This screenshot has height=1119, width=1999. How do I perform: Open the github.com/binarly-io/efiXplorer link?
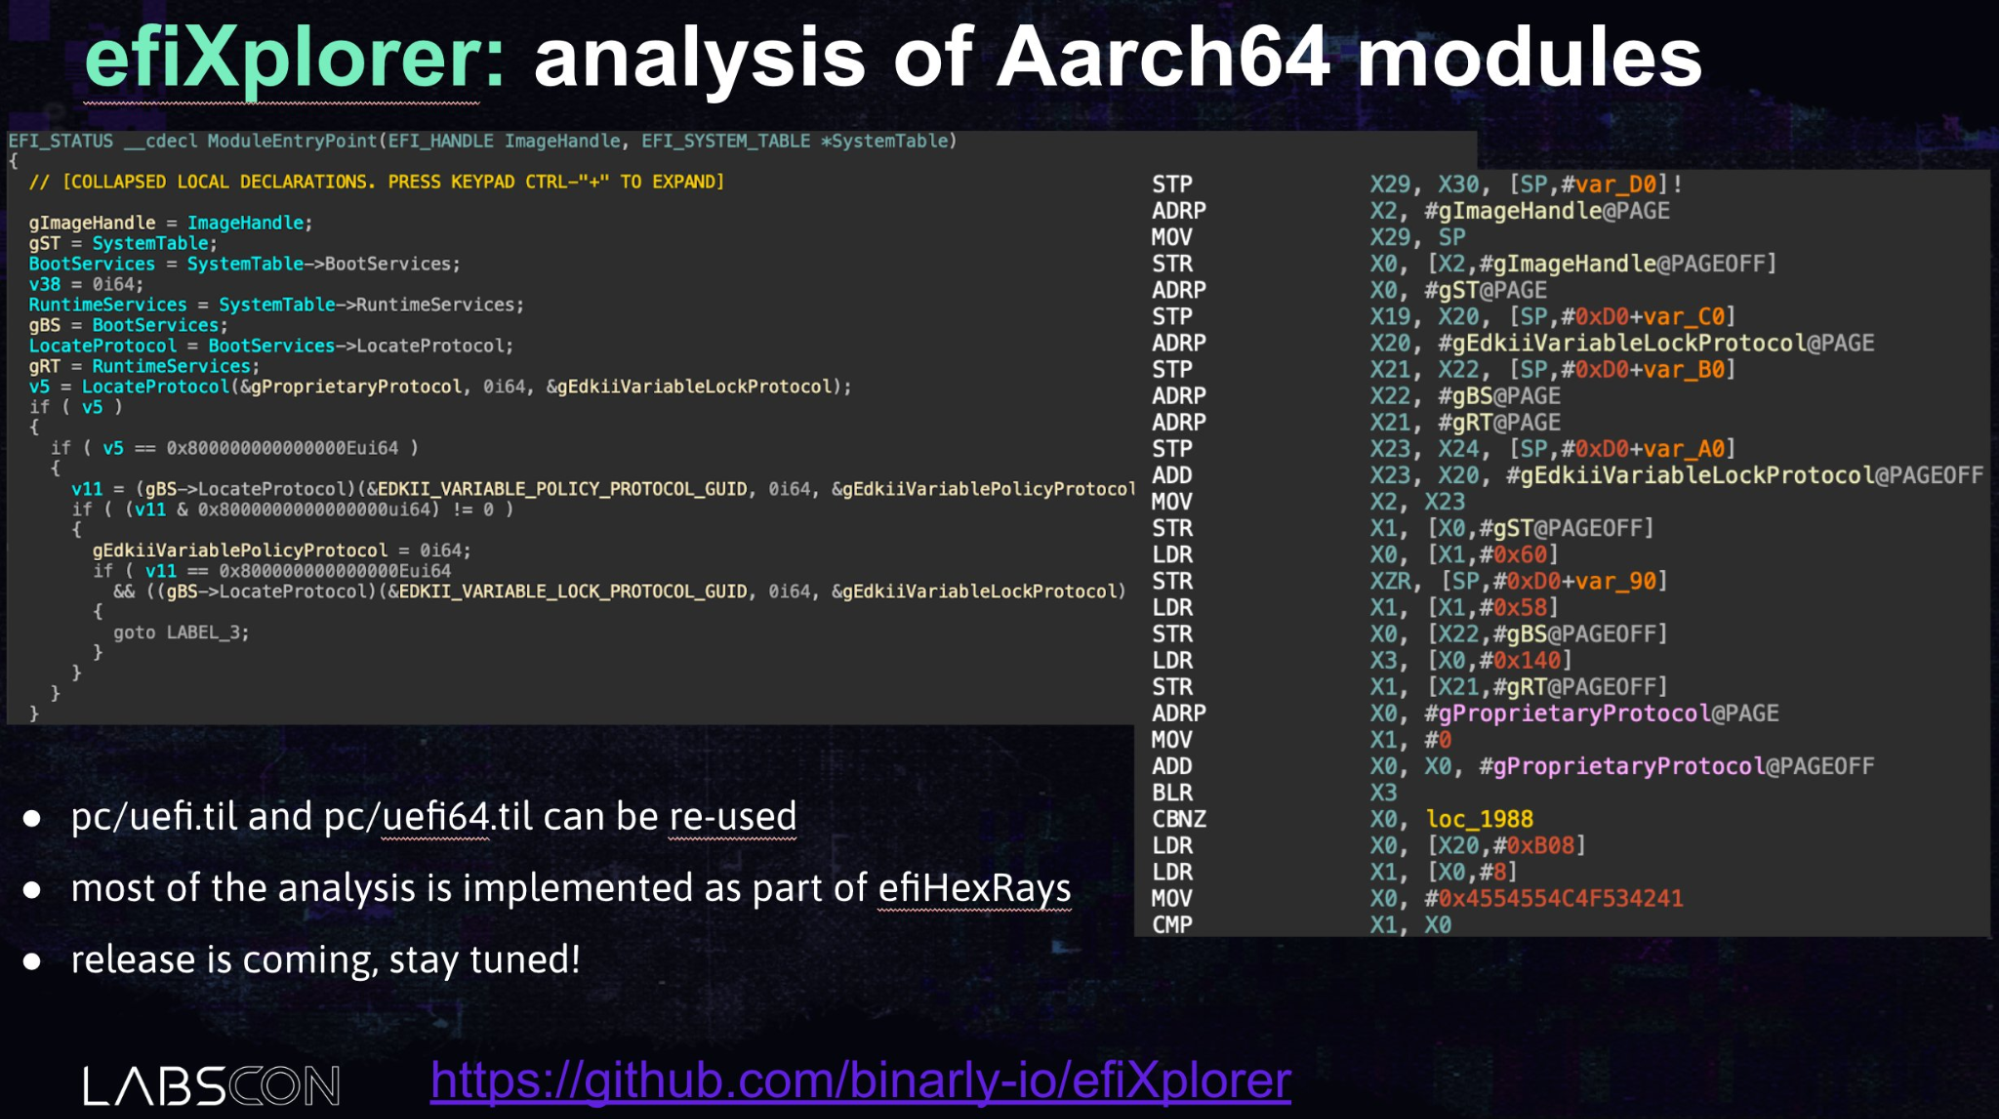[x=860, y=1080]
